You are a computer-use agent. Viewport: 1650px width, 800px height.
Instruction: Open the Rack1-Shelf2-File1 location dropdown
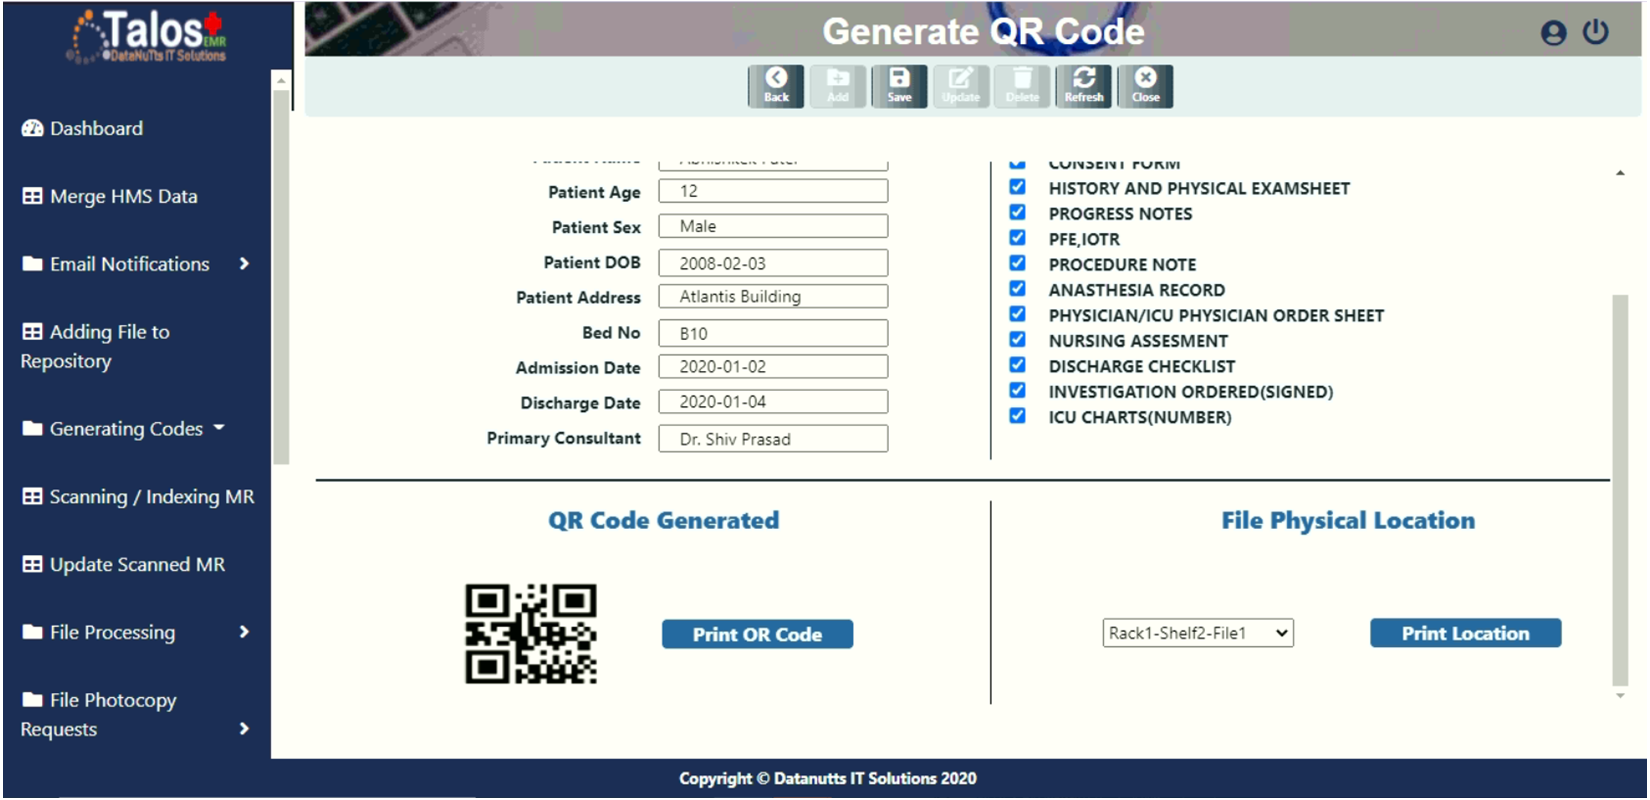point(1198,633)
